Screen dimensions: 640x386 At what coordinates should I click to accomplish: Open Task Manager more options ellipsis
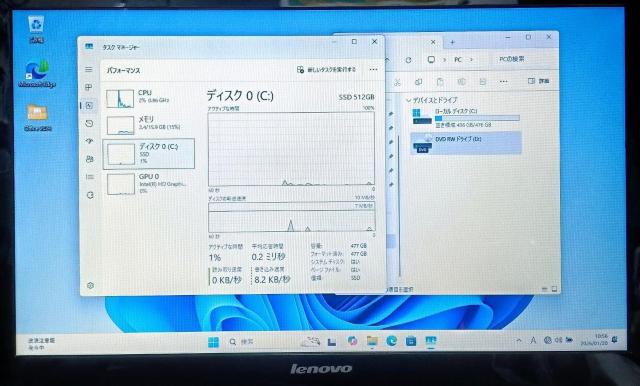pyautogui.click(x=373, y=70)
